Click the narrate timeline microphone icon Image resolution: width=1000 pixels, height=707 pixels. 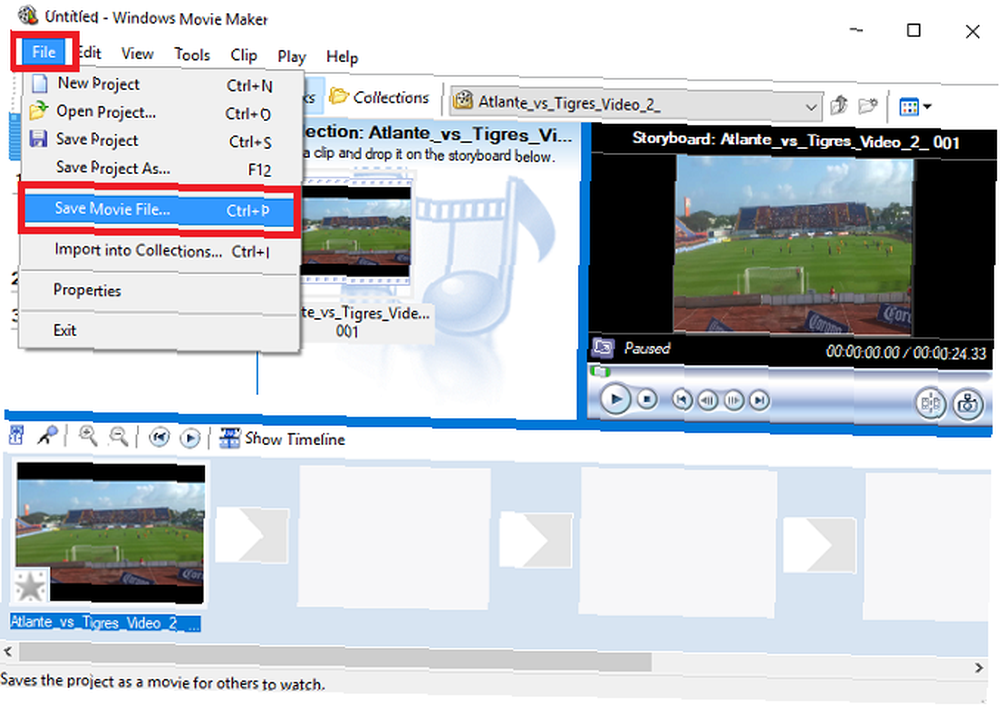47,436
